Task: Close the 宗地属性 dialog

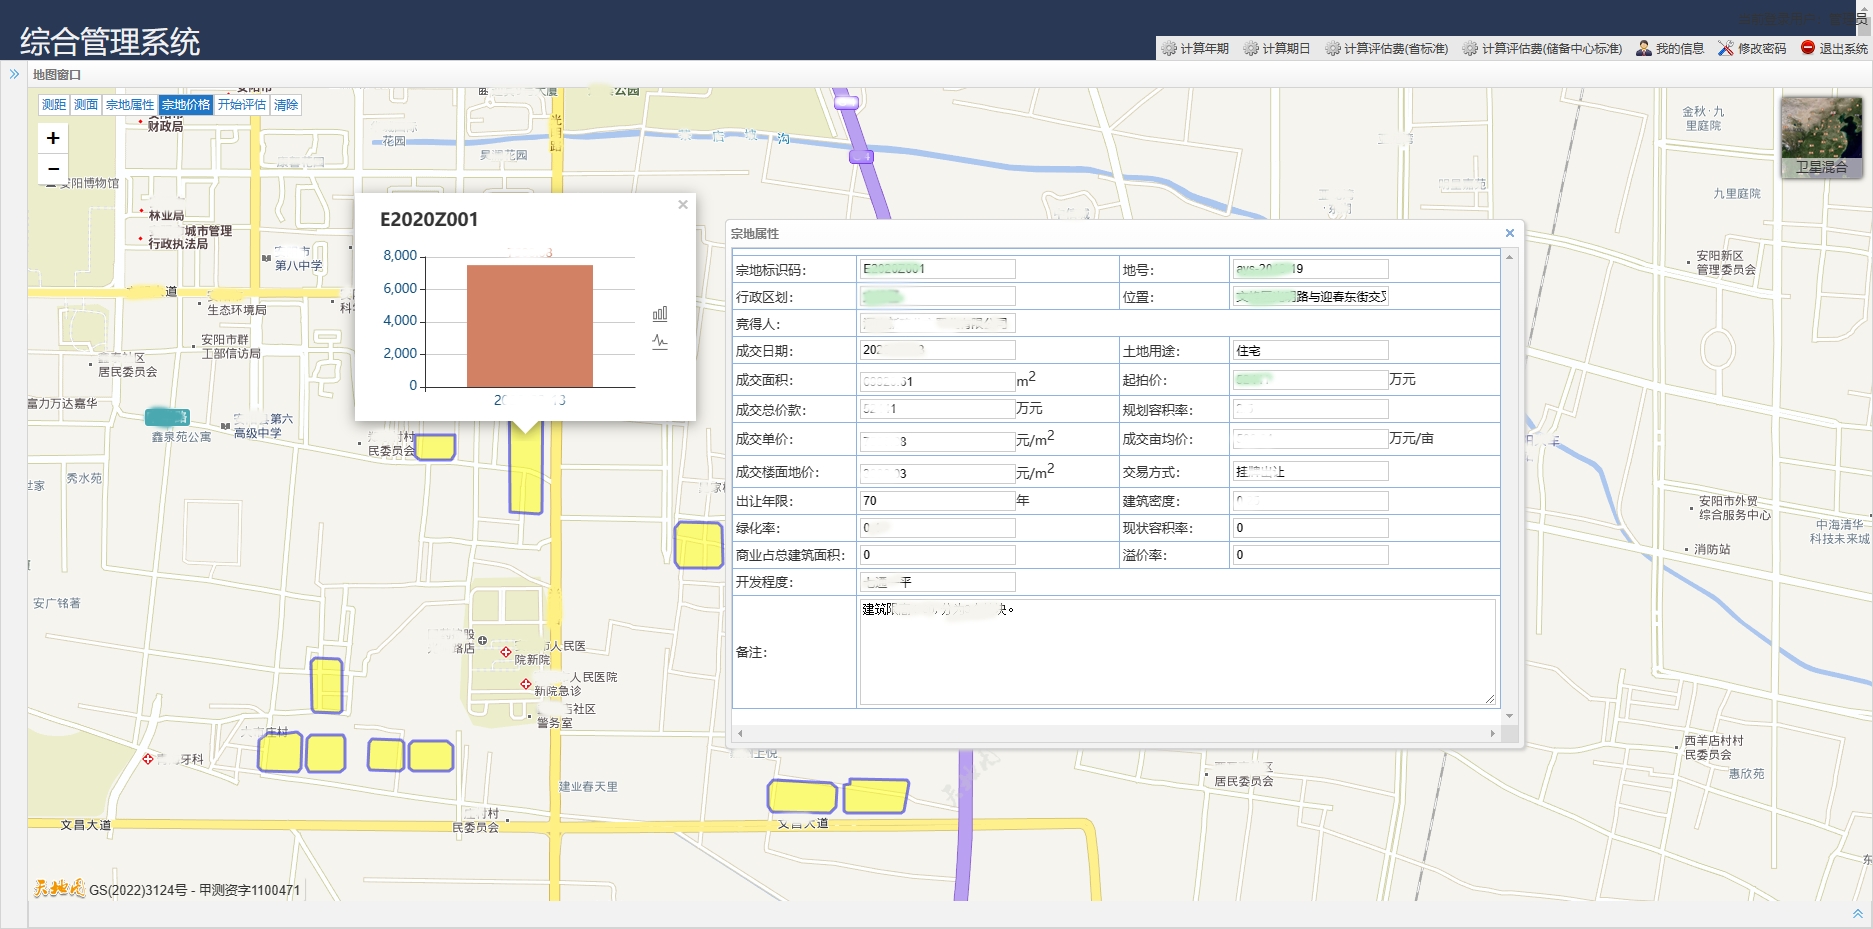Action: pyautogui.click(x=1510, y=233)
